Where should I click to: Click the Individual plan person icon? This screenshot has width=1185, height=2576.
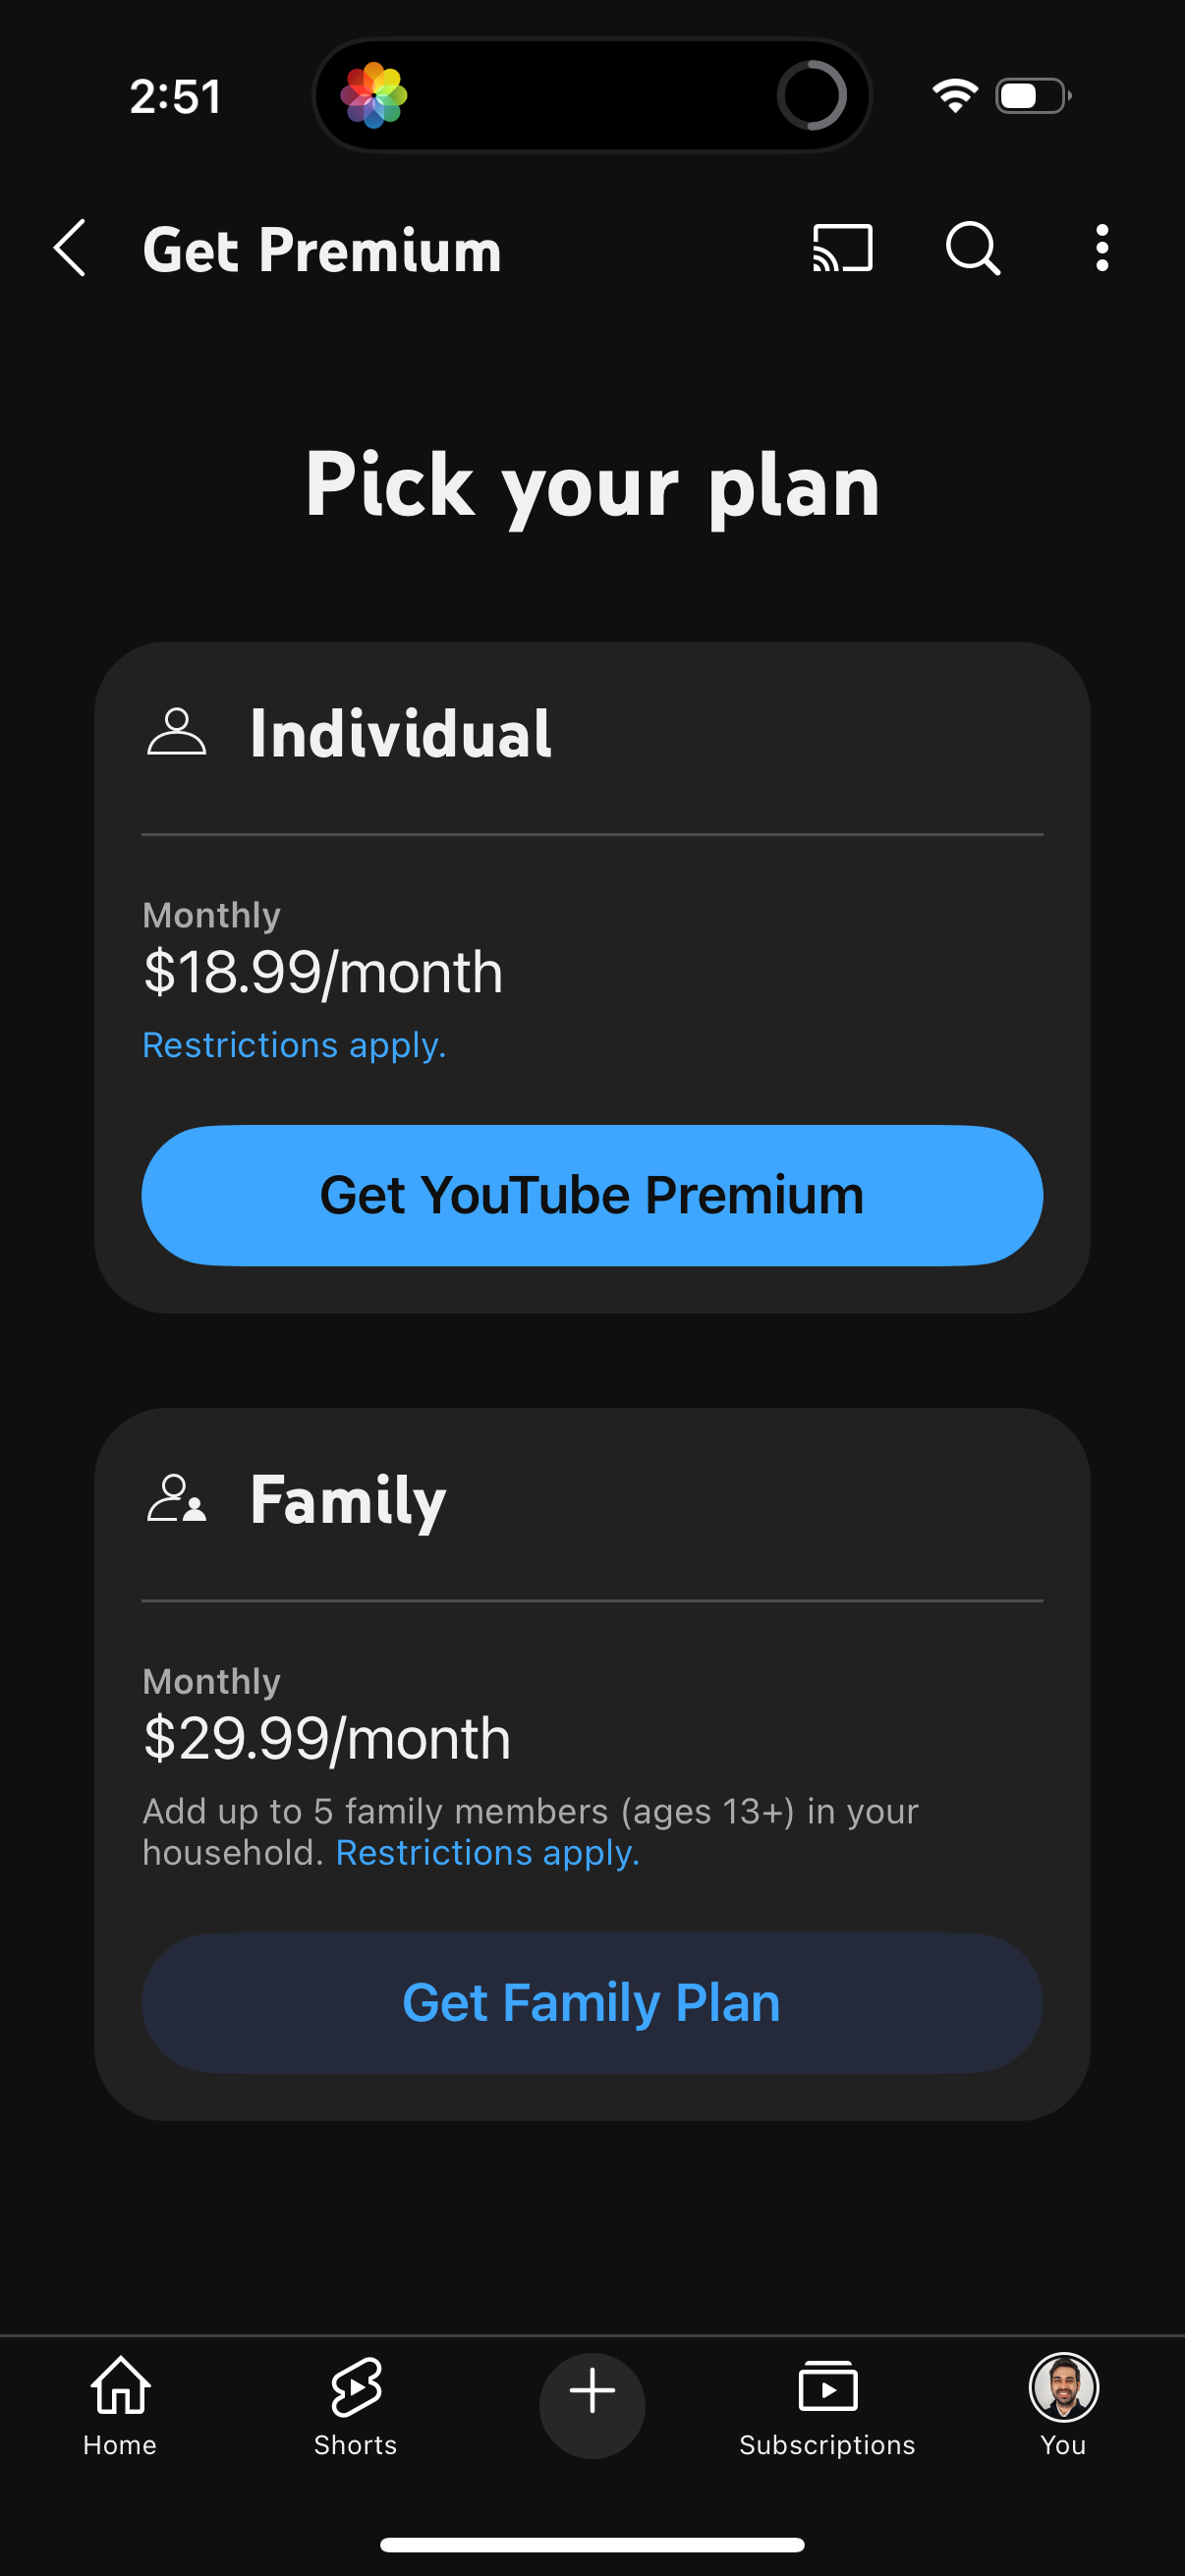tap(177, 733)
